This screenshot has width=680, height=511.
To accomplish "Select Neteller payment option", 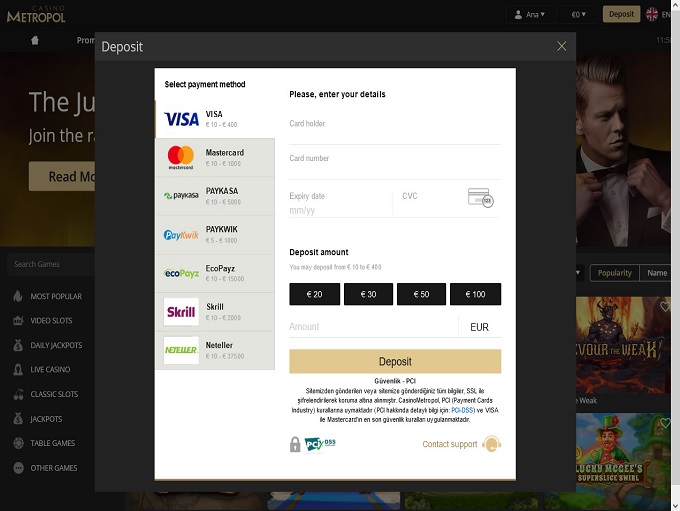I will [215, 350].
